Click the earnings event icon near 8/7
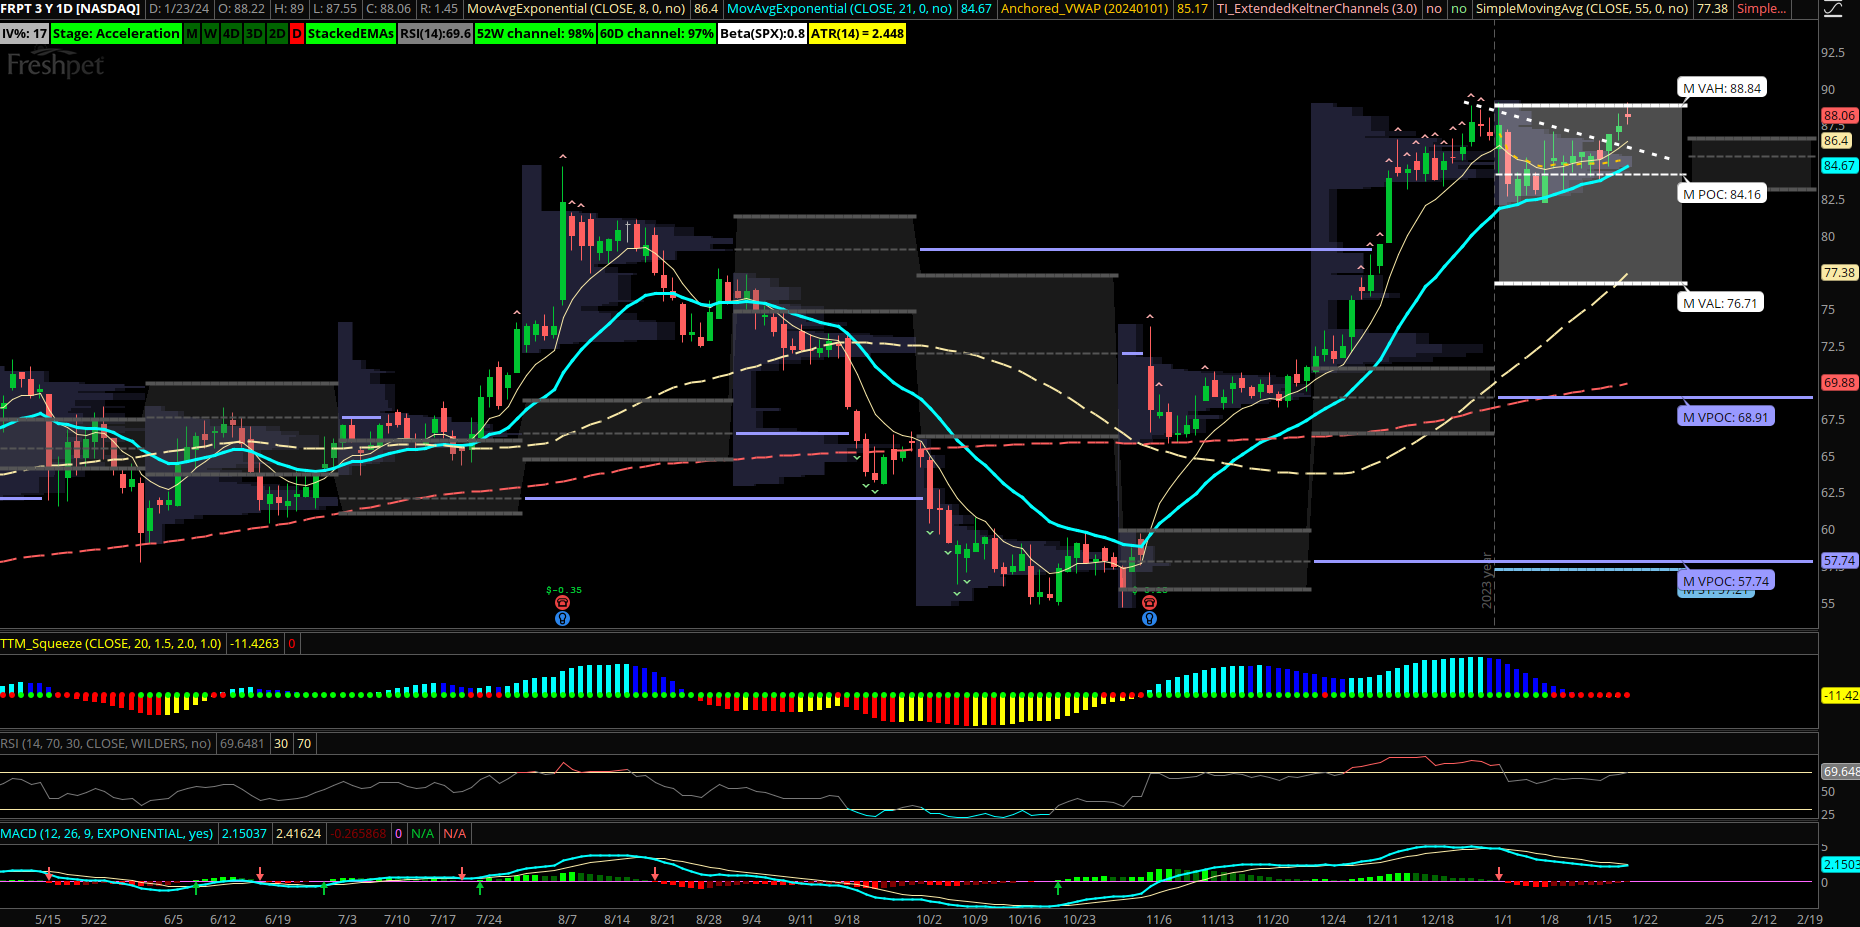The image size is (1860, 927). click(563, 603)
